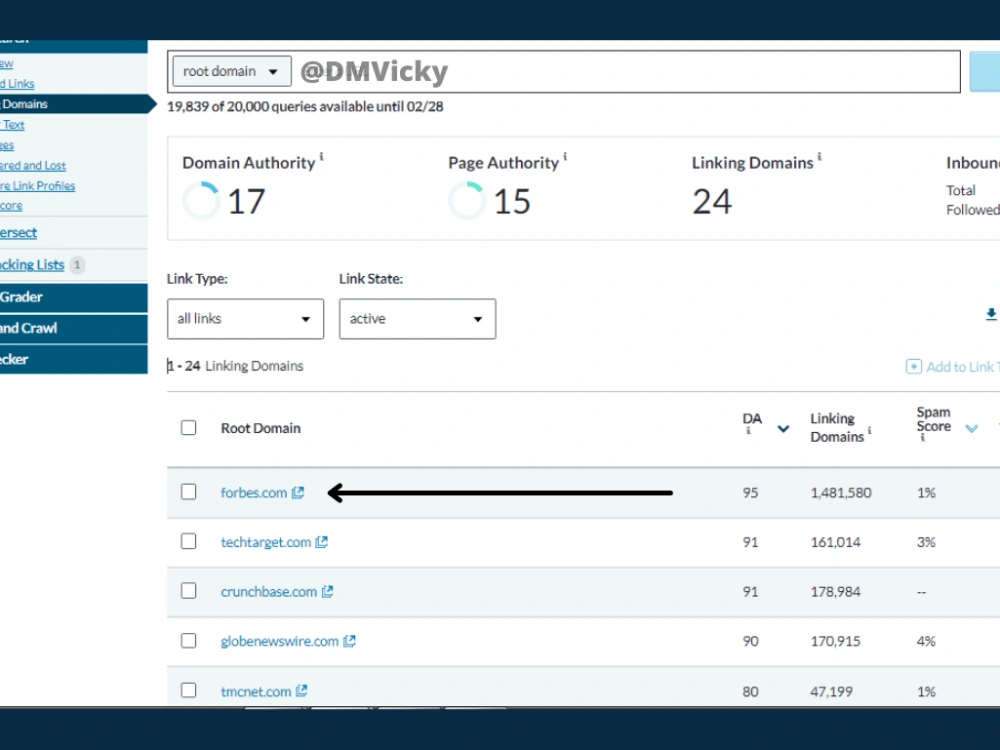Open Tracking Lists in sidebar

32,265
